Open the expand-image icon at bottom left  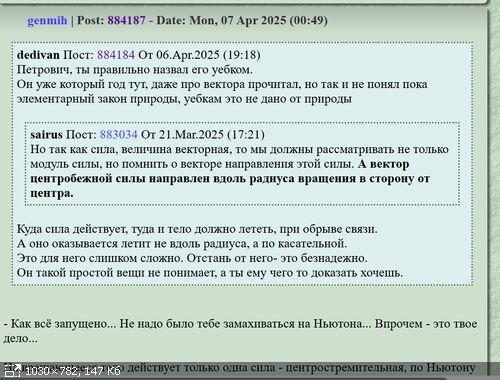click(12, 371)
